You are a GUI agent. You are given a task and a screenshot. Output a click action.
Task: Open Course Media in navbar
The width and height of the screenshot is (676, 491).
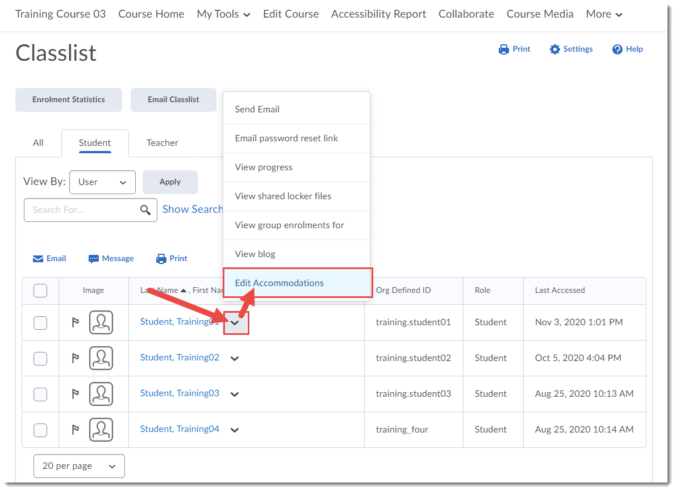(x=540, y=14)
